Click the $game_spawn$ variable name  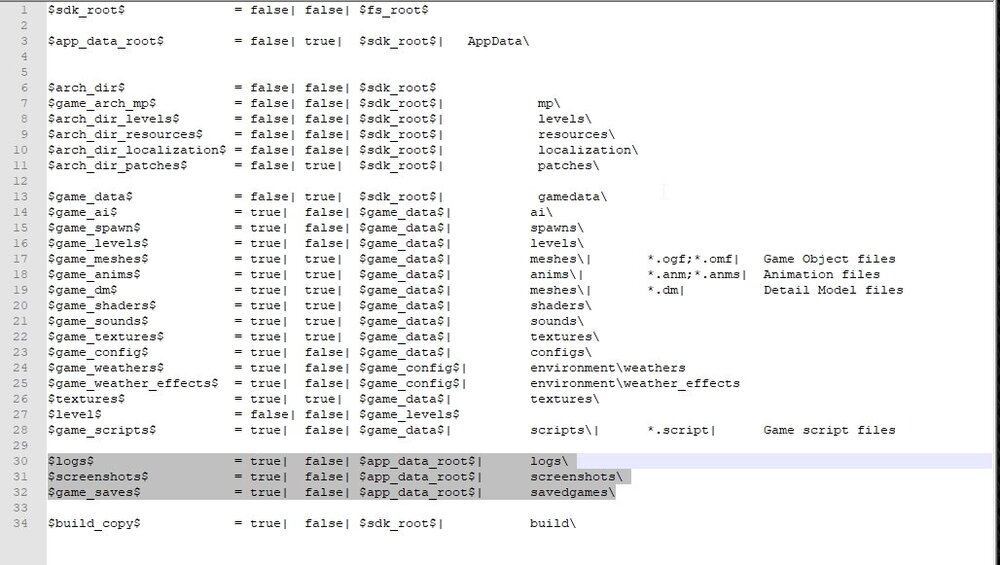pyautogui.click(x=94, y=228)
